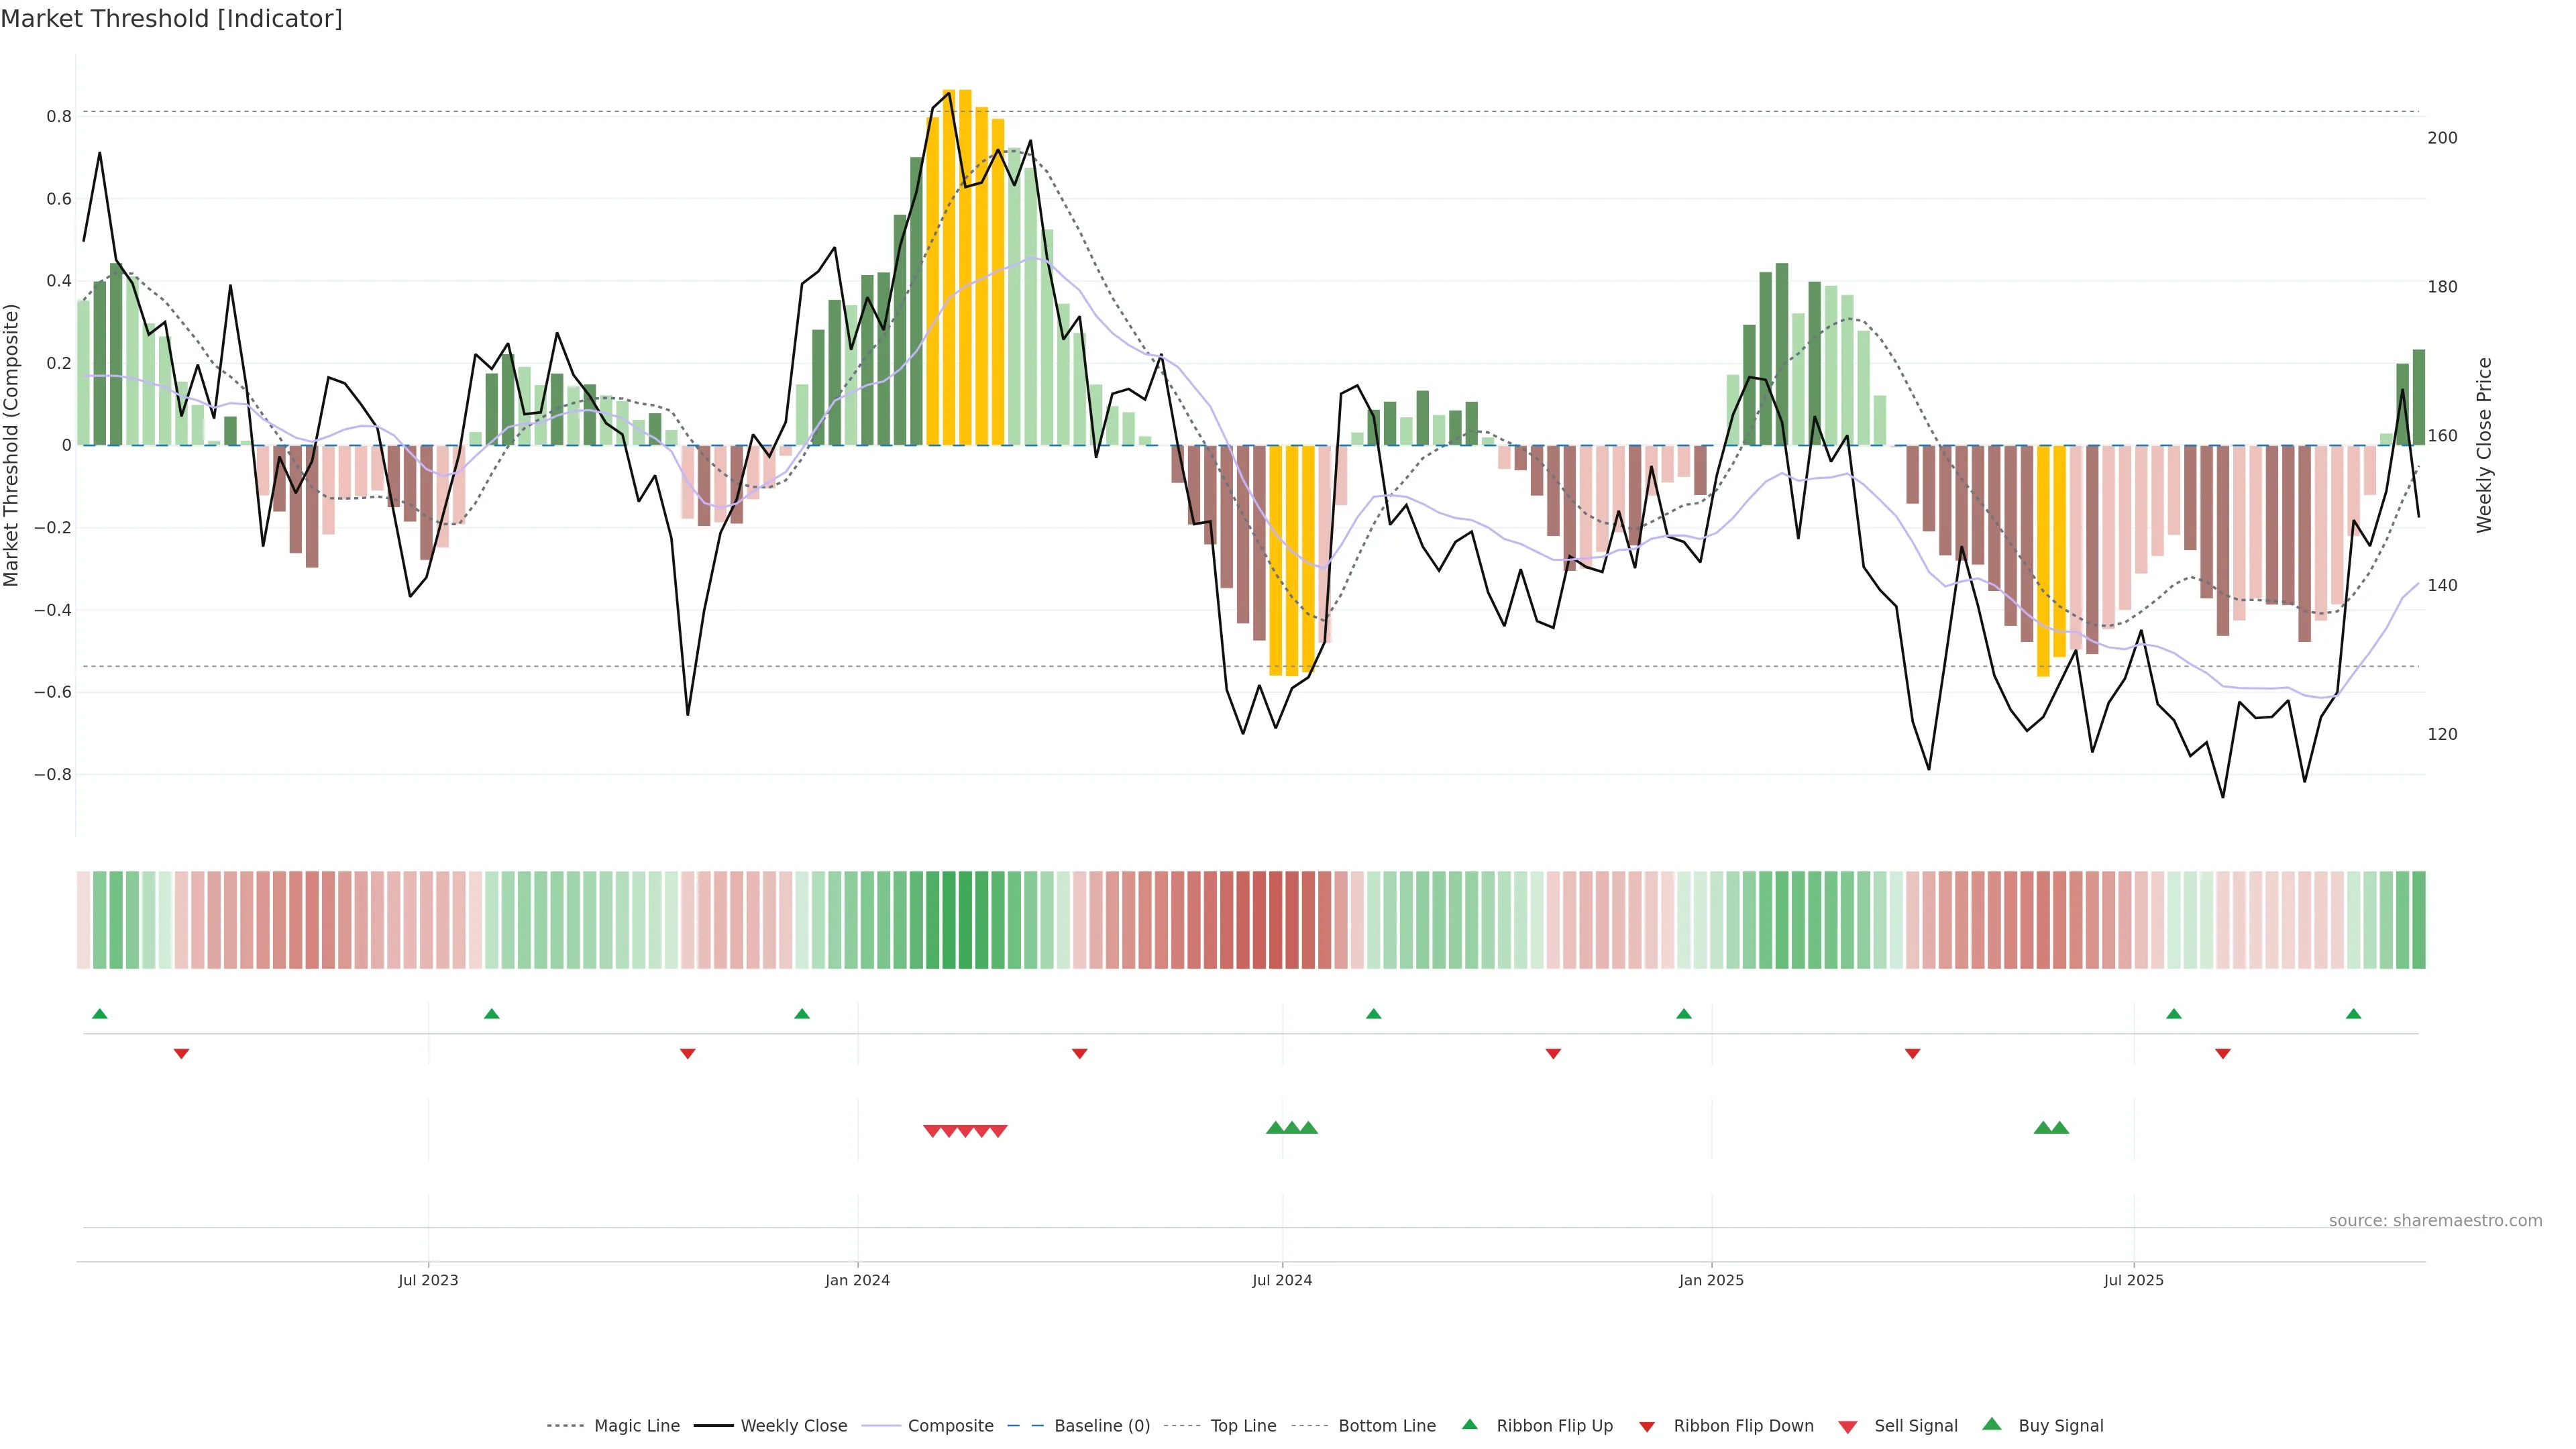Toggle the Baseline (0) legend entry

[1101, 1426]
